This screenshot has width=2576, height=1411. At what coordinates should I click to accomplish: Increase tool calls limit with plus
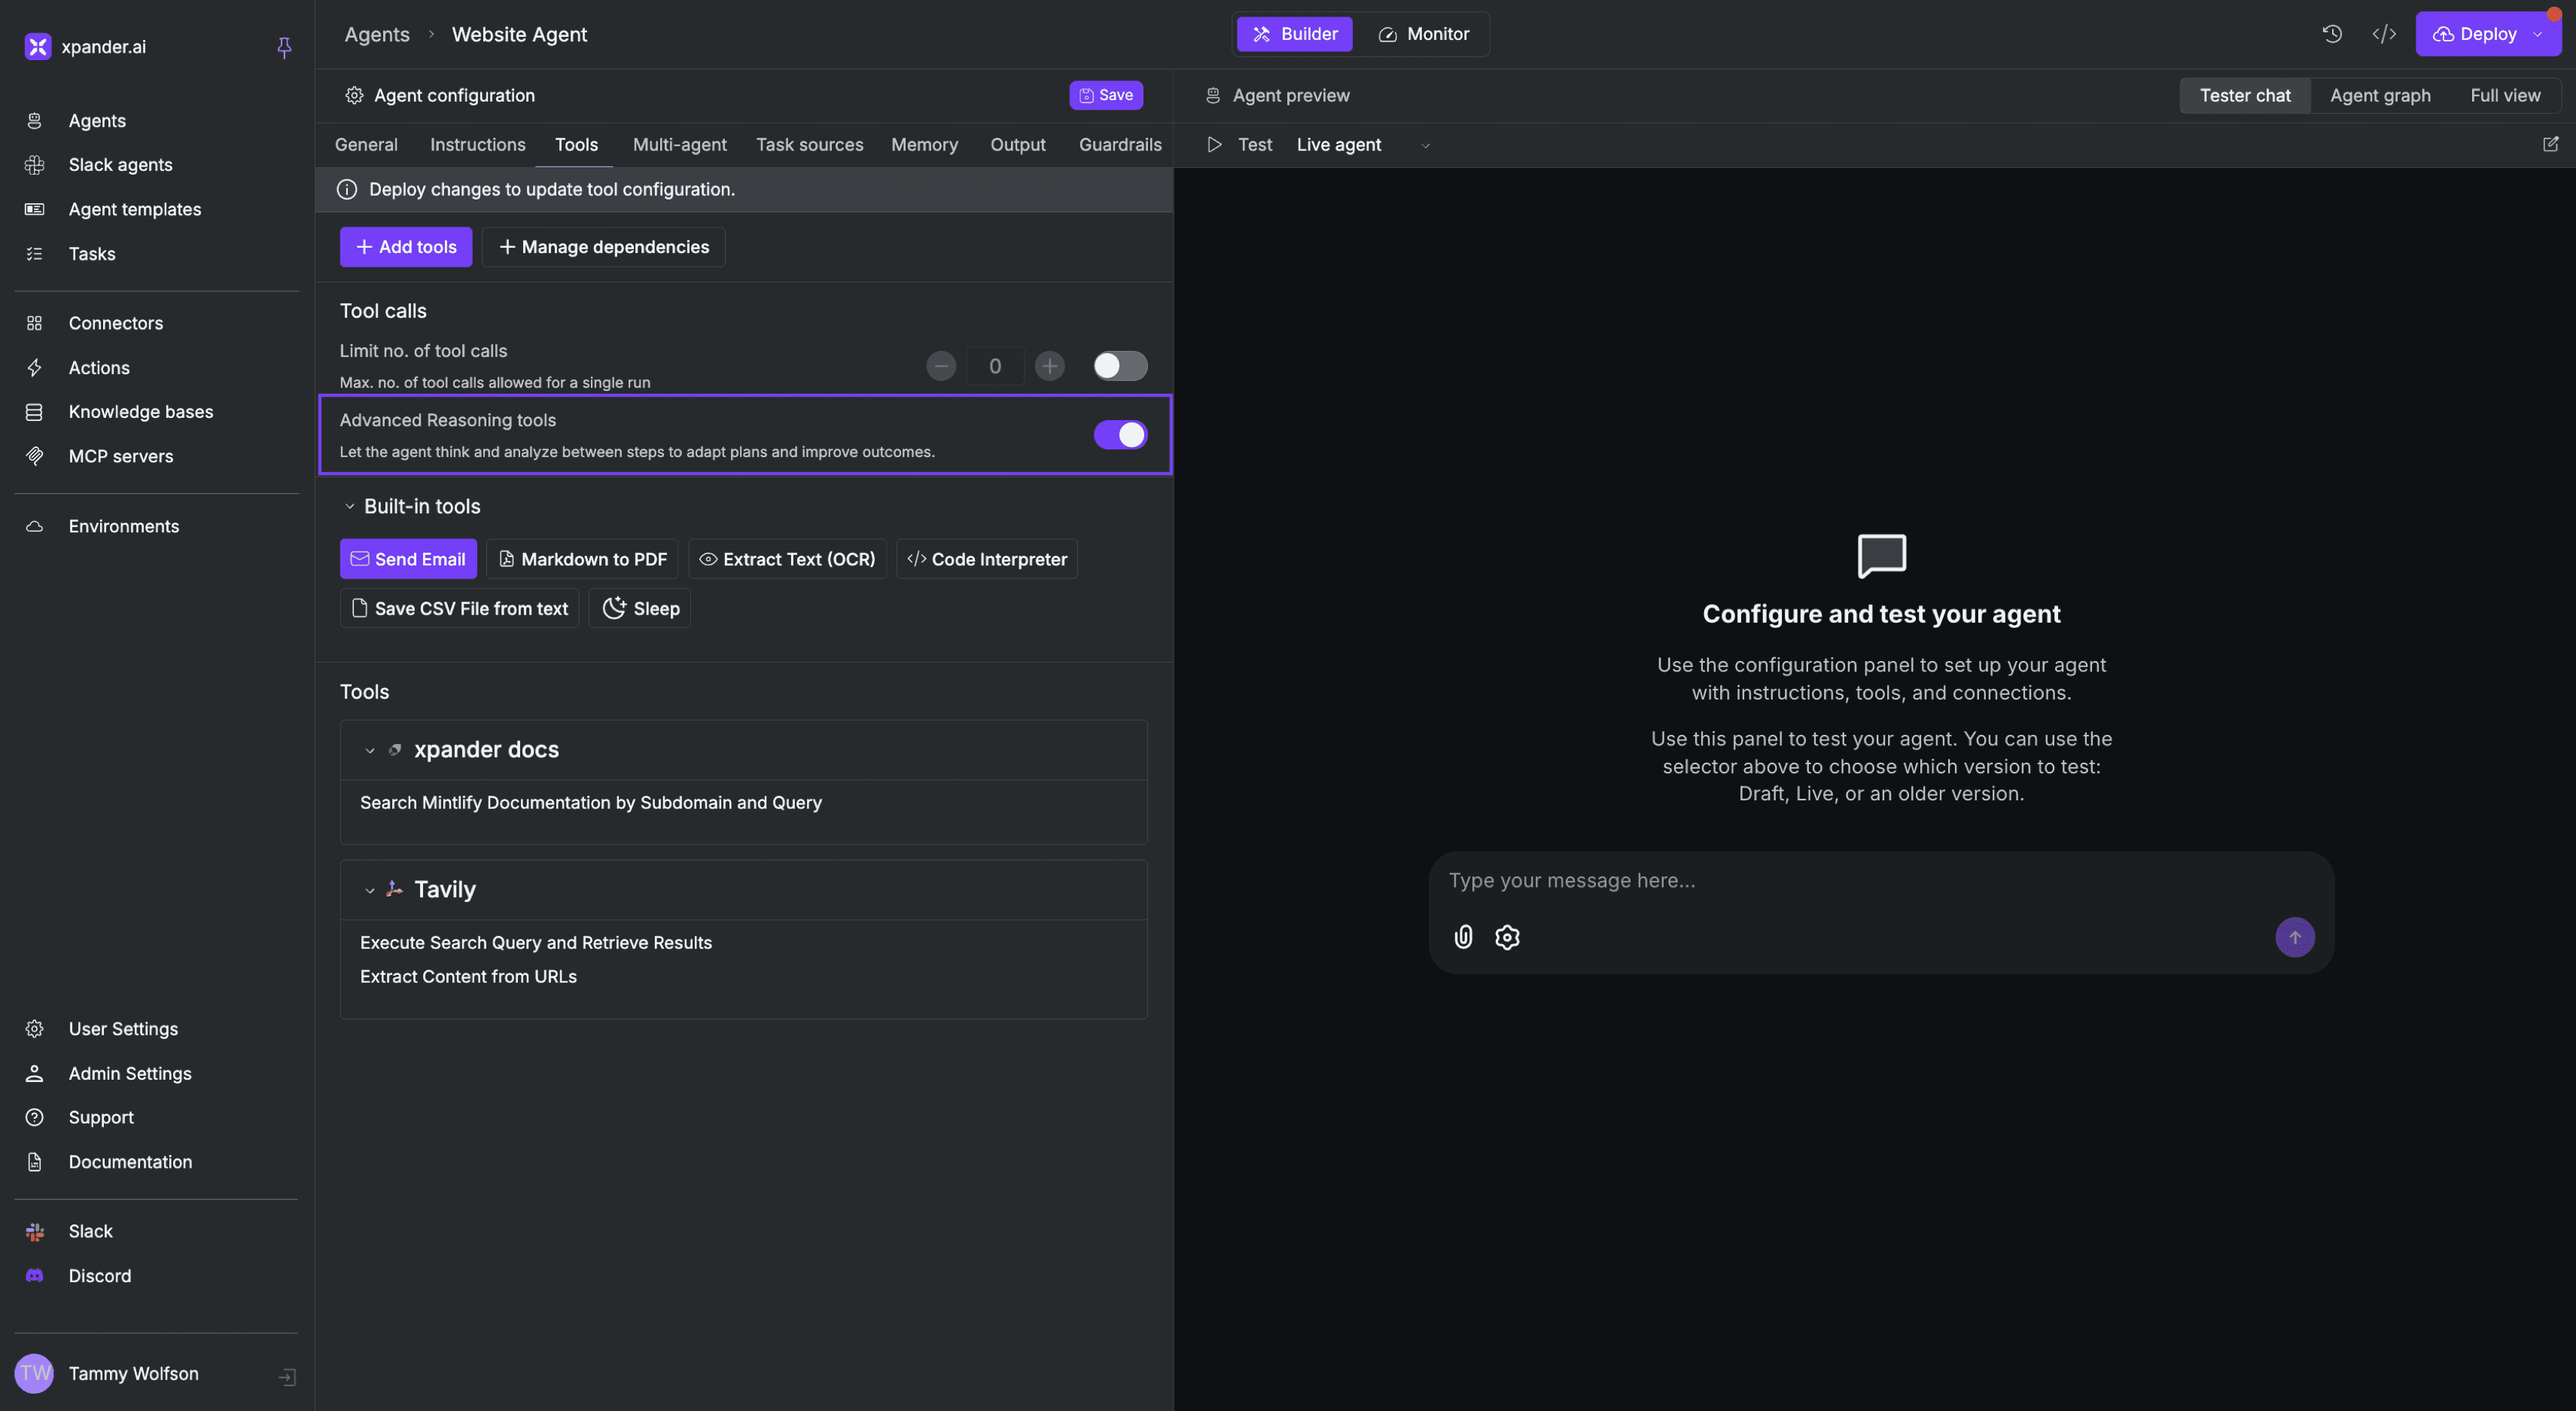point(1049,366)
